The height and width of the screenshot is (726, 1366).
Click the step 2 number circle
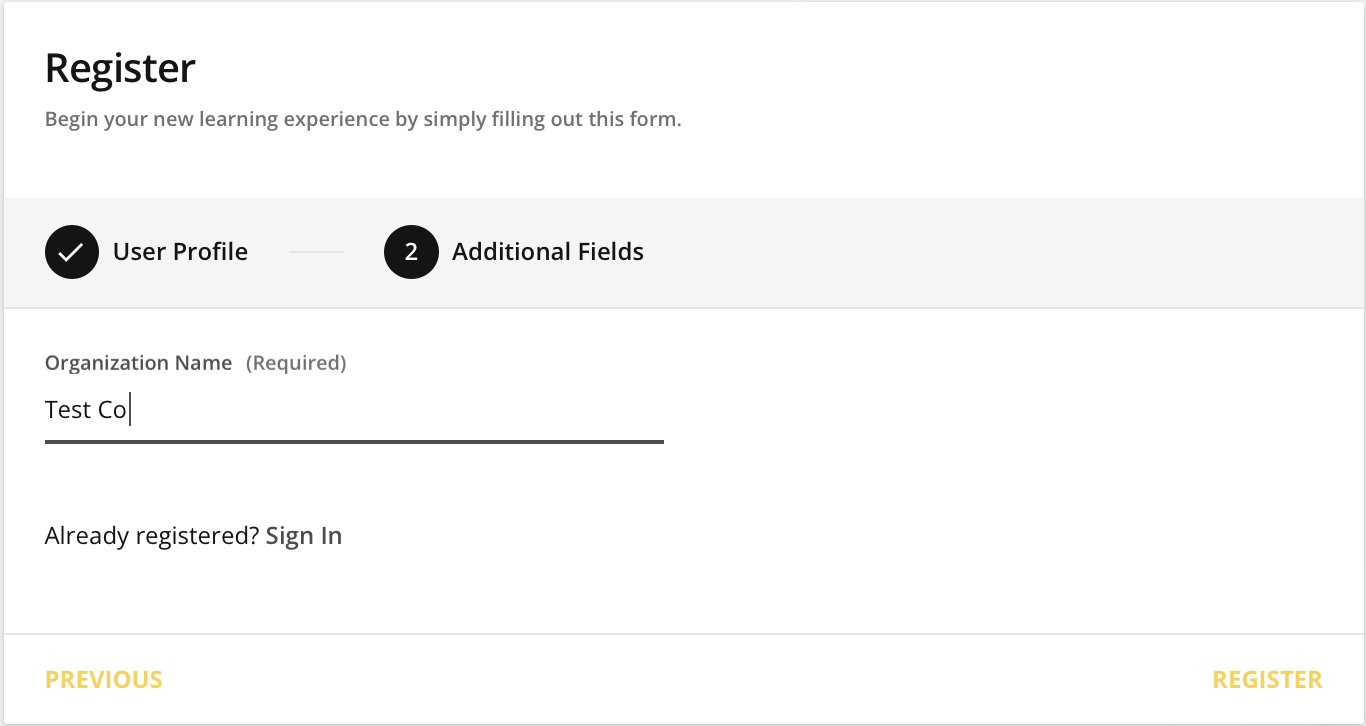[x=411, y=252]
